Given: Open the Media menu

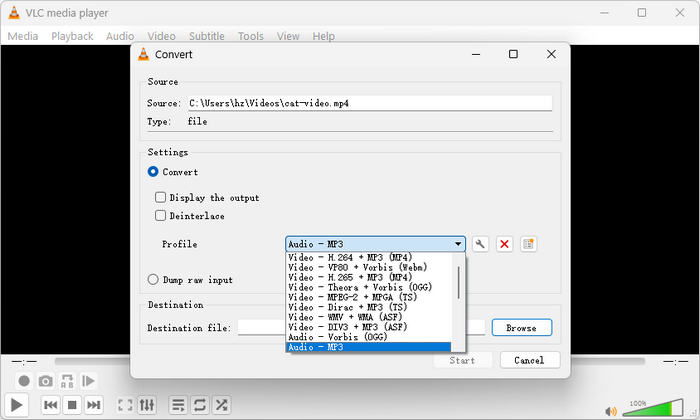Looking at the screenshot, I should pyautogui.click(x=23, y=36).
